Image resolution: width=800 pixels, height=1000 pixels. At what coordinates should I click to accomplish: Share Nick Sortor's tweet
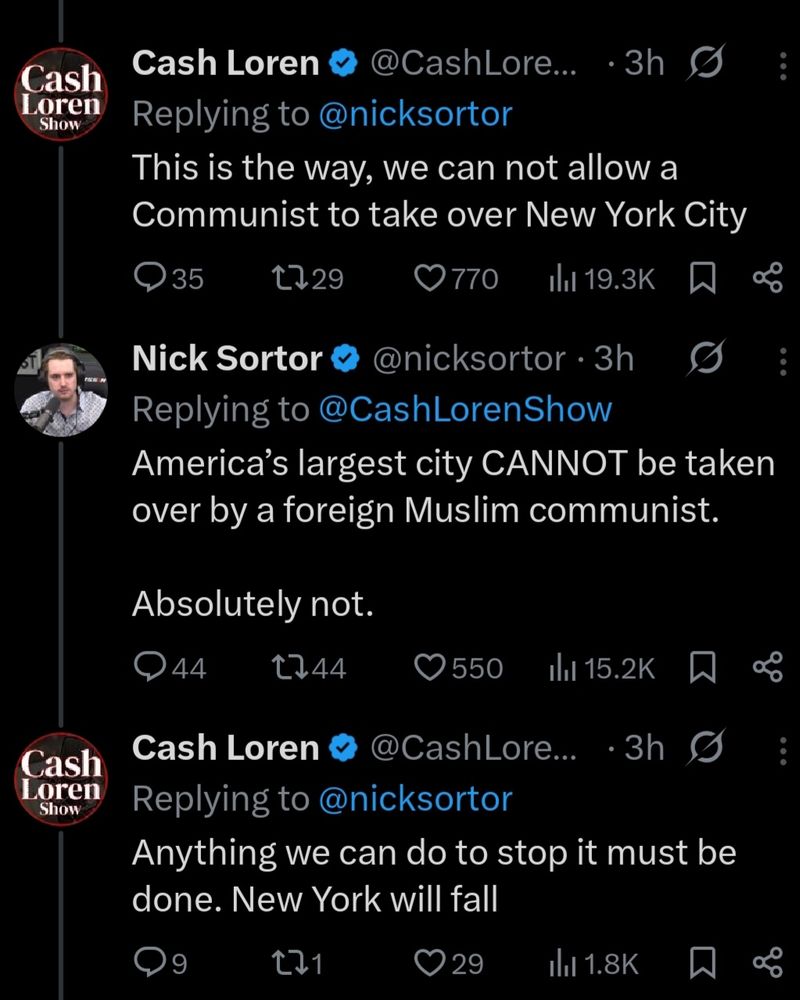765,666
